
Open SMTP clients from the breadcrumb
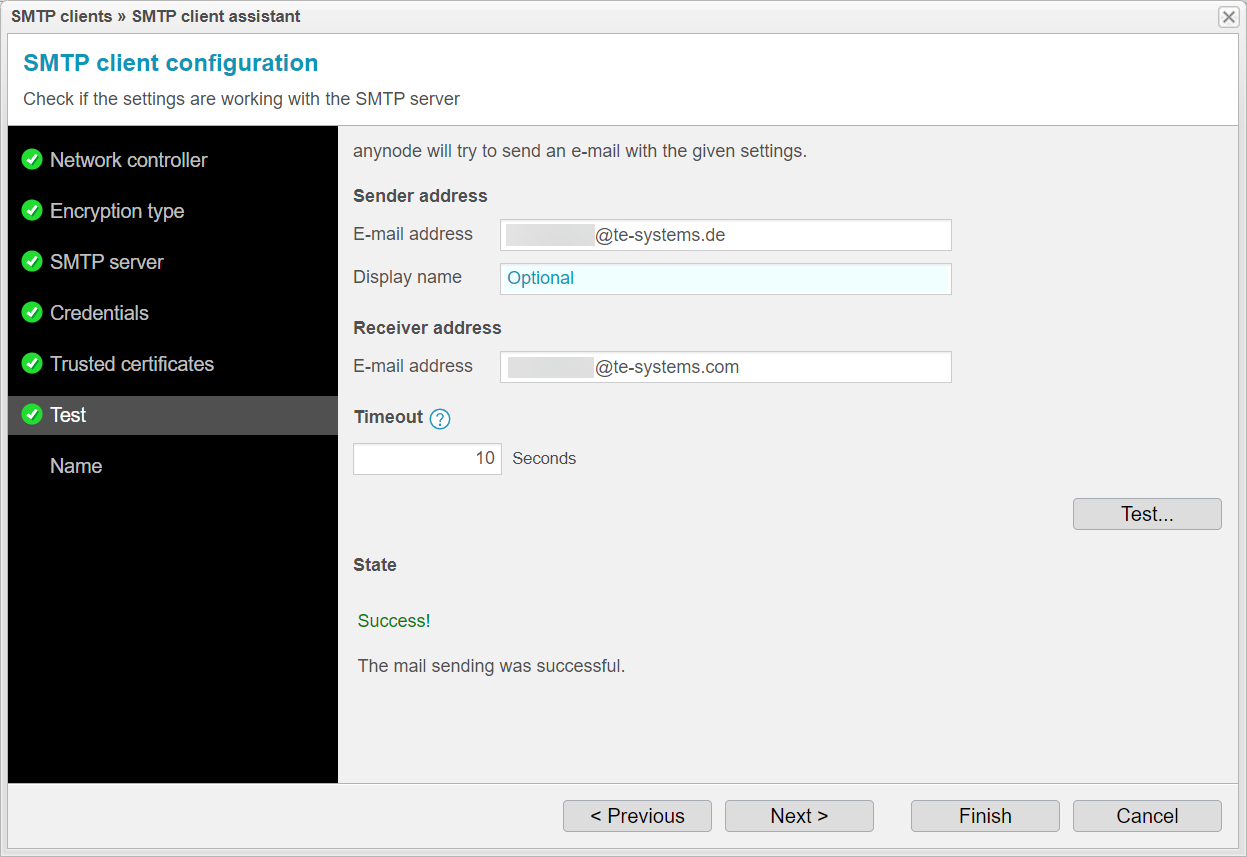pos(61,16)
